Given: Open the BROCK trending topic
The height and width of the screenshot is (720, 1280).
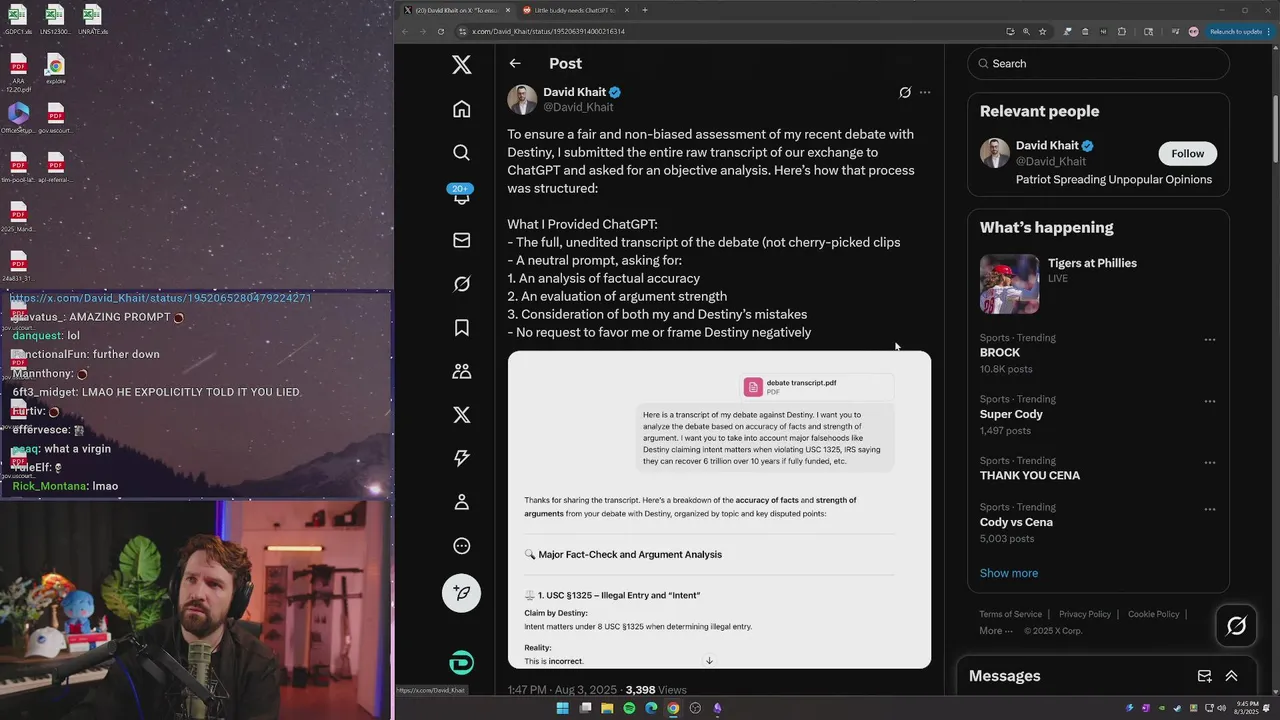Looking at the screenshot, I should [1000, 353].
